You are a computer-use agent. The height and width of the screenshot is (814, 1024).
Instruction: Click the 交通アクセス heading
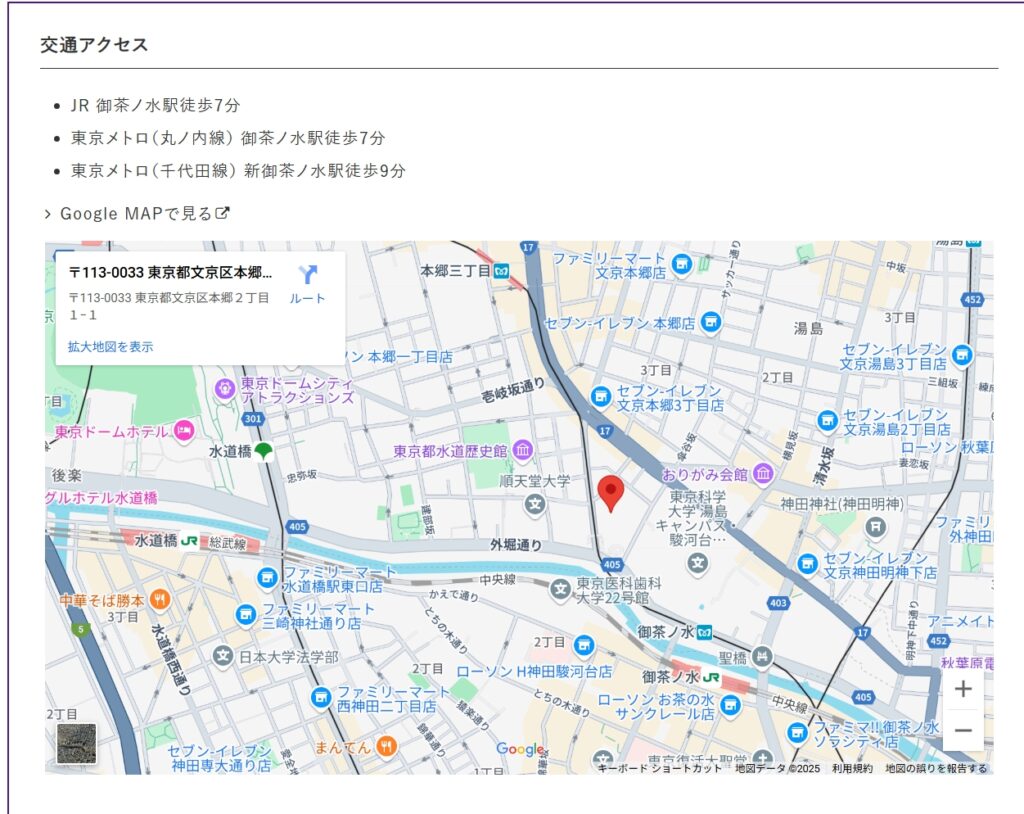(x=94, y=44)
